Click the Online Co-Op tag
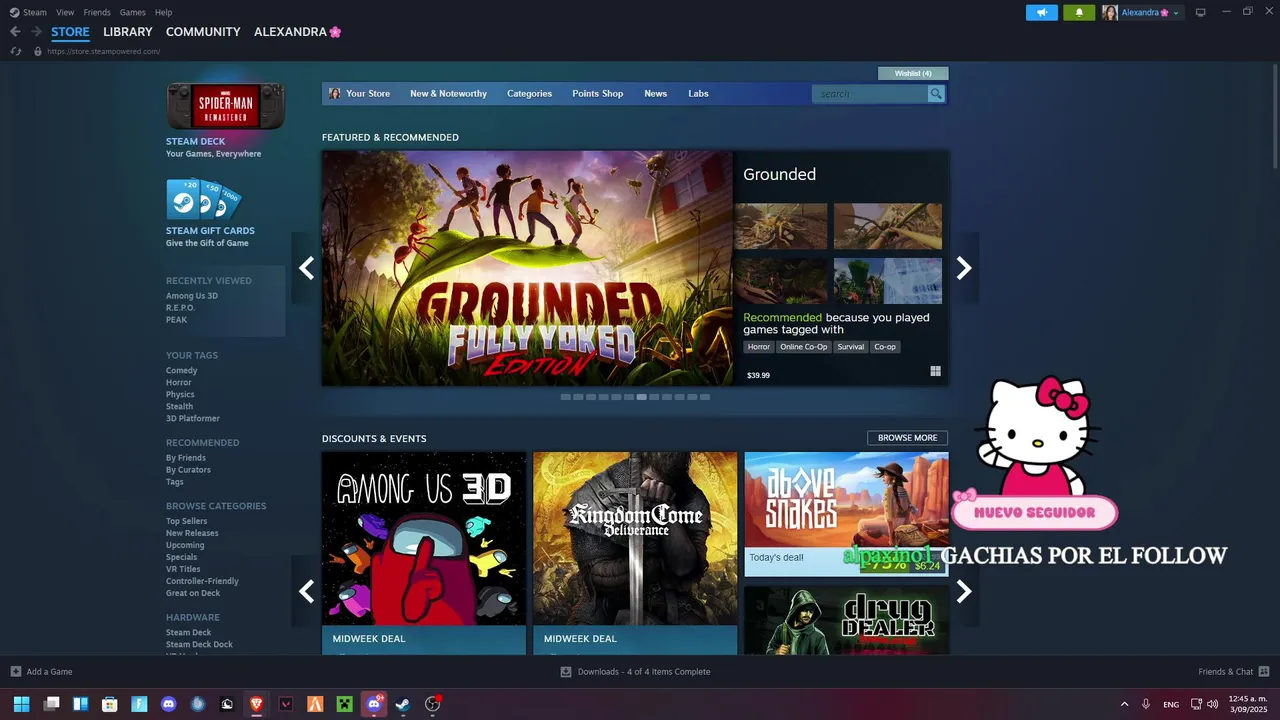1280x720 pixels. pyautogui.click(x=804, y=347)
